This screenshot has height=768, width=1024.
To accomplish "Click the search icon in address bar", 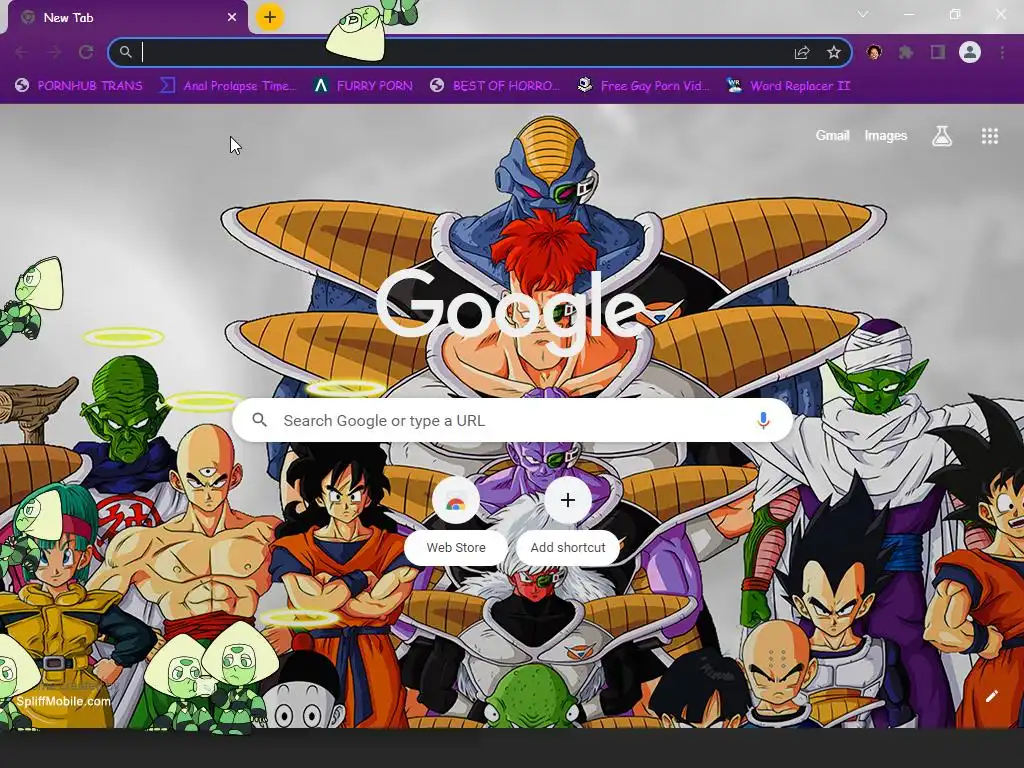I will [125, 52].
